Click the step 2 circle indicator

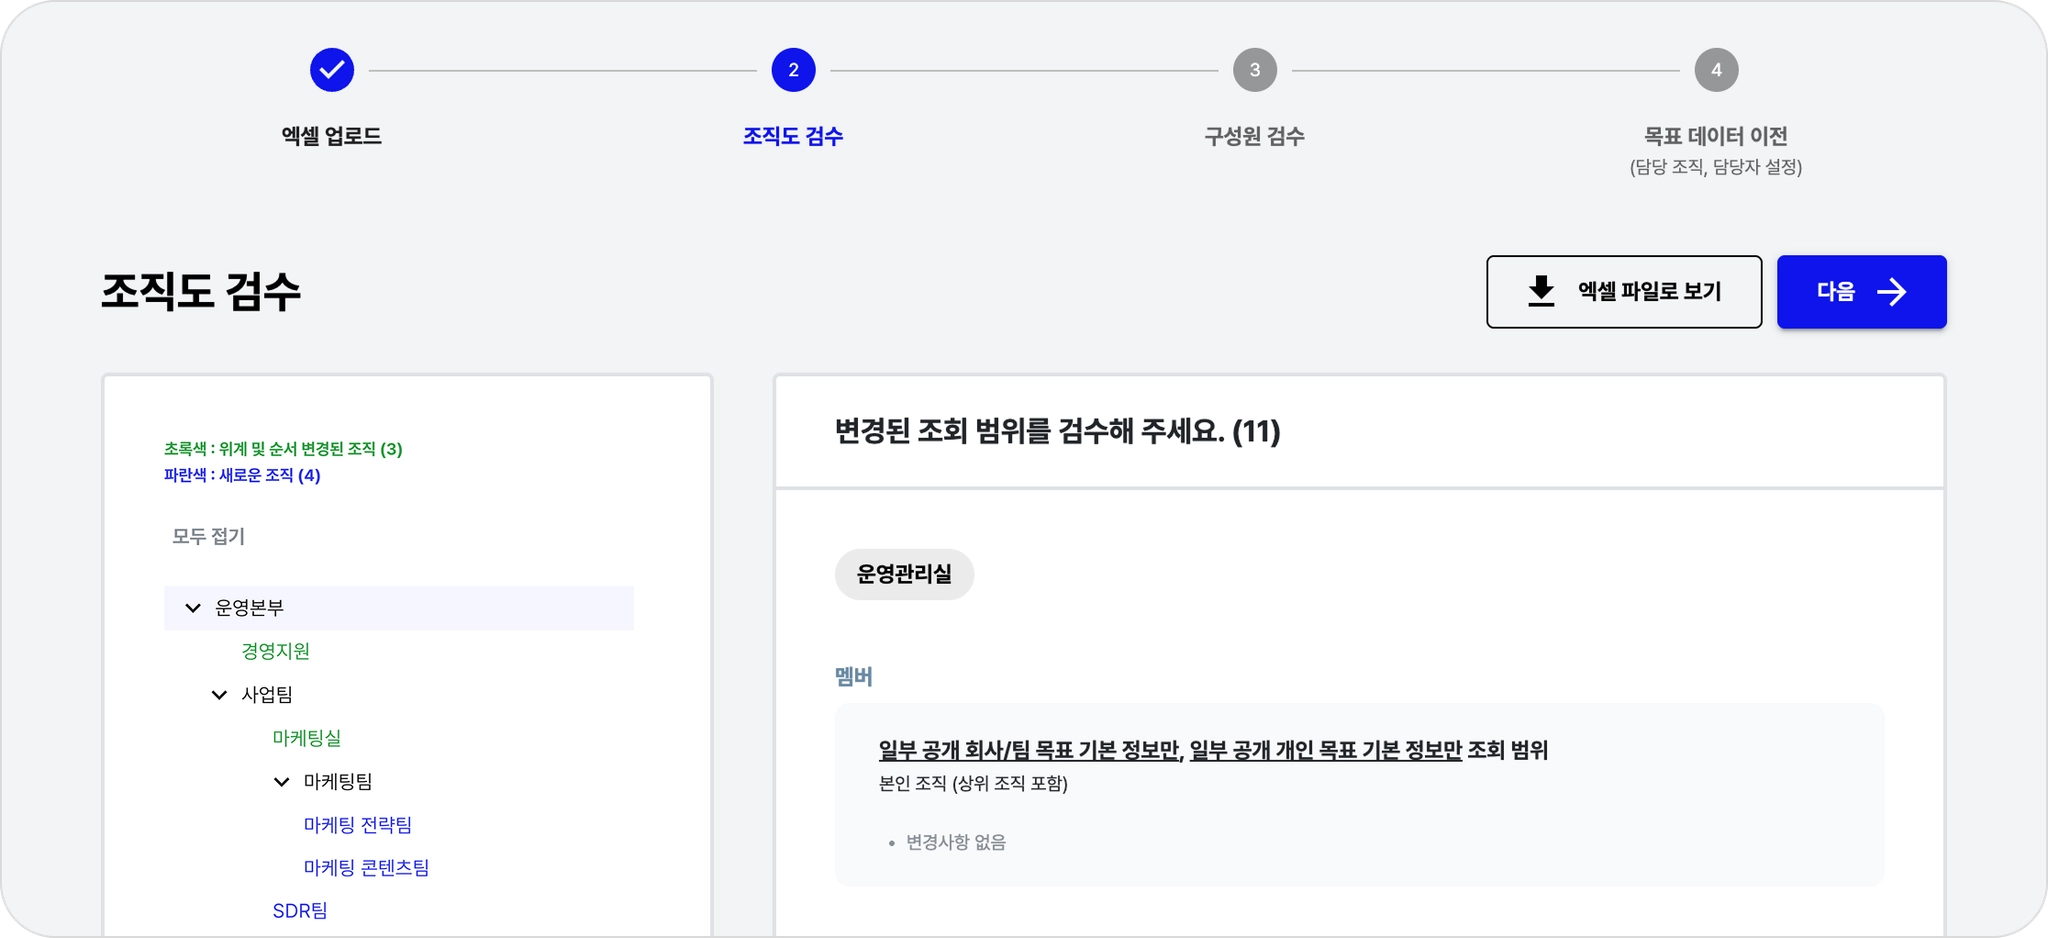pos(793,70)
